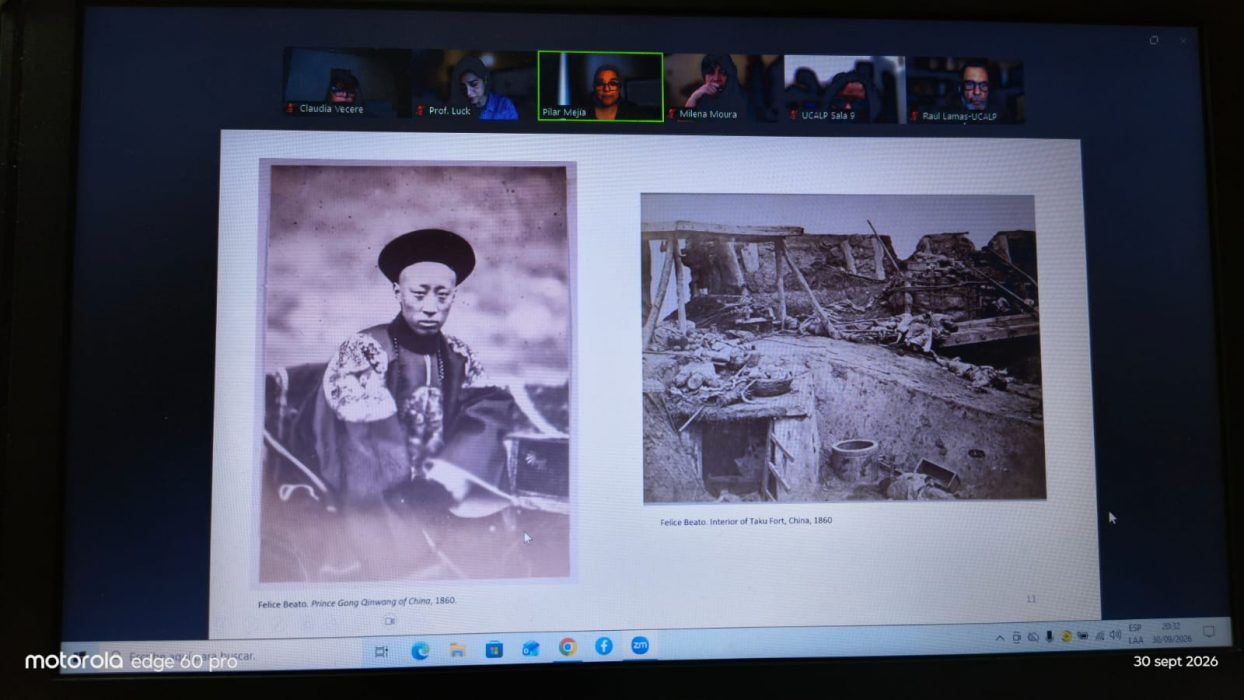1244x700 pixels.
Task: Restore the Zoom window size
Action: coord(1154,40)
